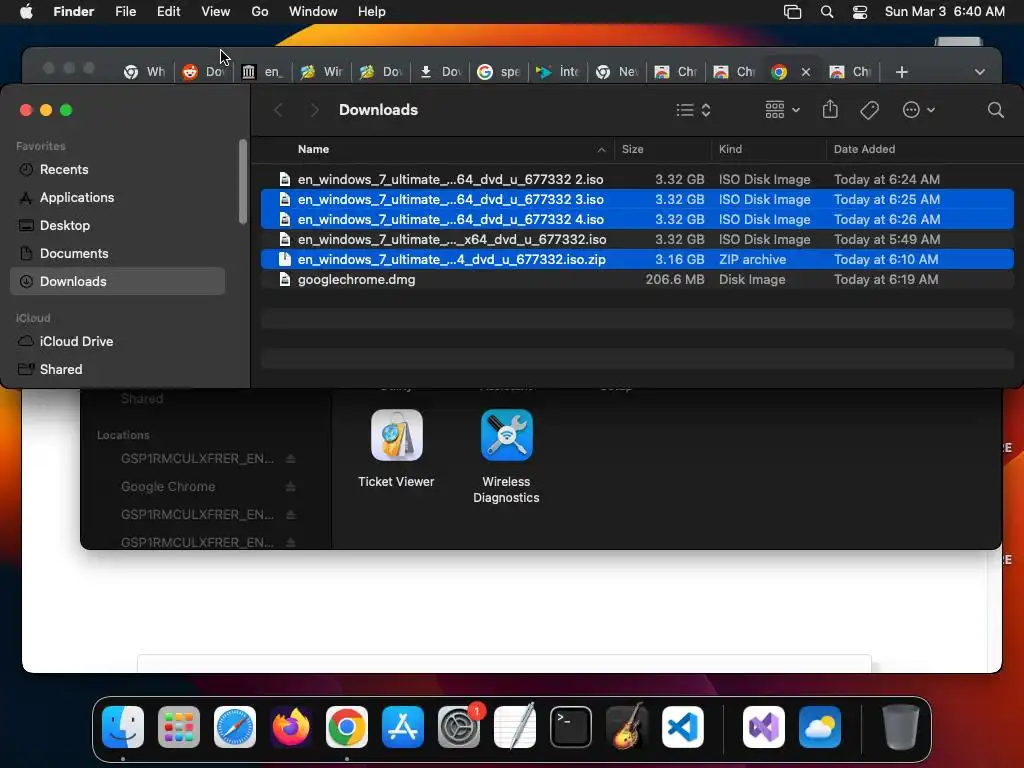Go forward in Finder window
Screen dimensions: 1024x768
pos(314,110)
